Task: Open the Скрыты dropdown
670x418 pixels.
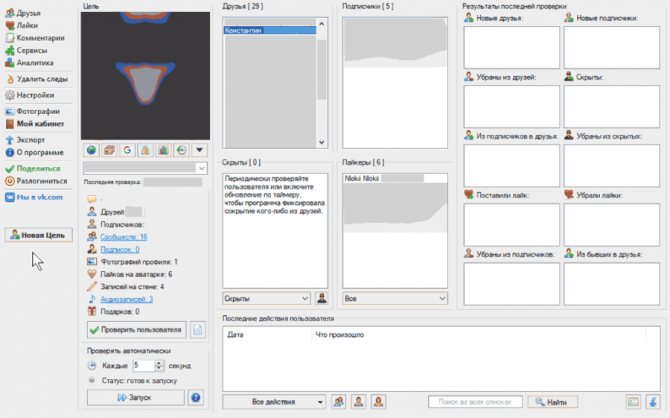Action: (x=266, y=298)
